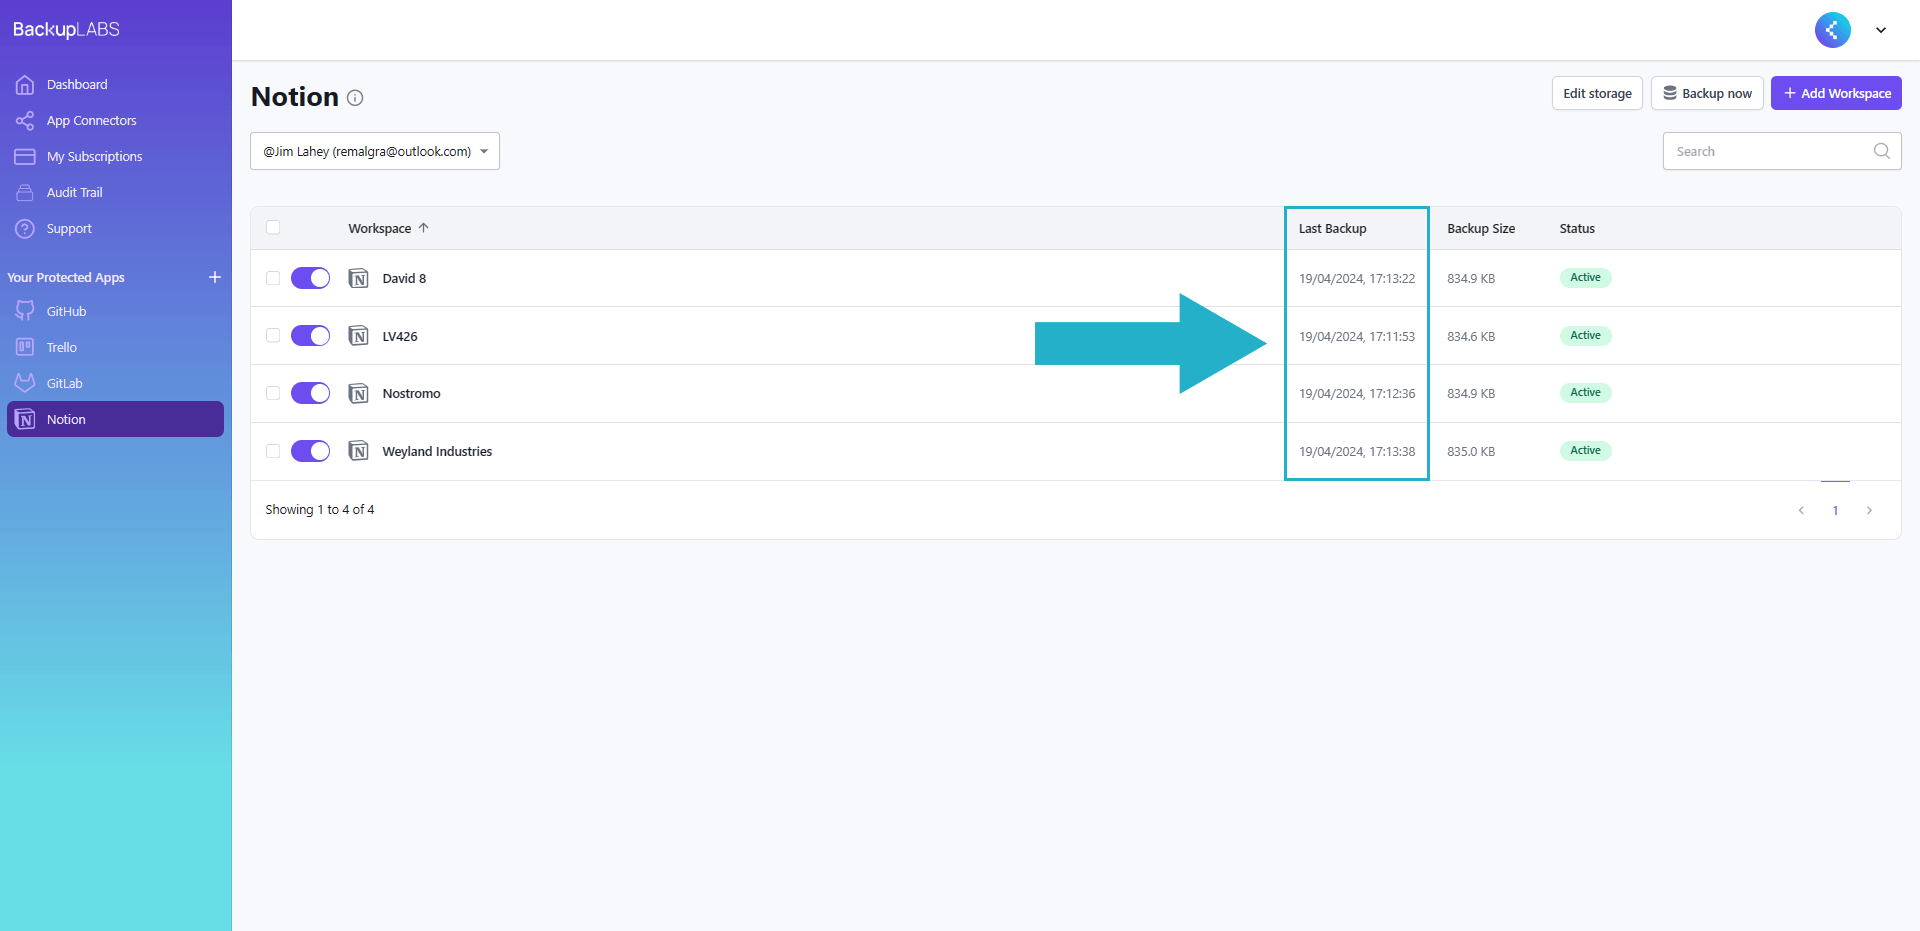Open the Dashboard home icon
Viewport: 1920px width, 931px height.
25,85
